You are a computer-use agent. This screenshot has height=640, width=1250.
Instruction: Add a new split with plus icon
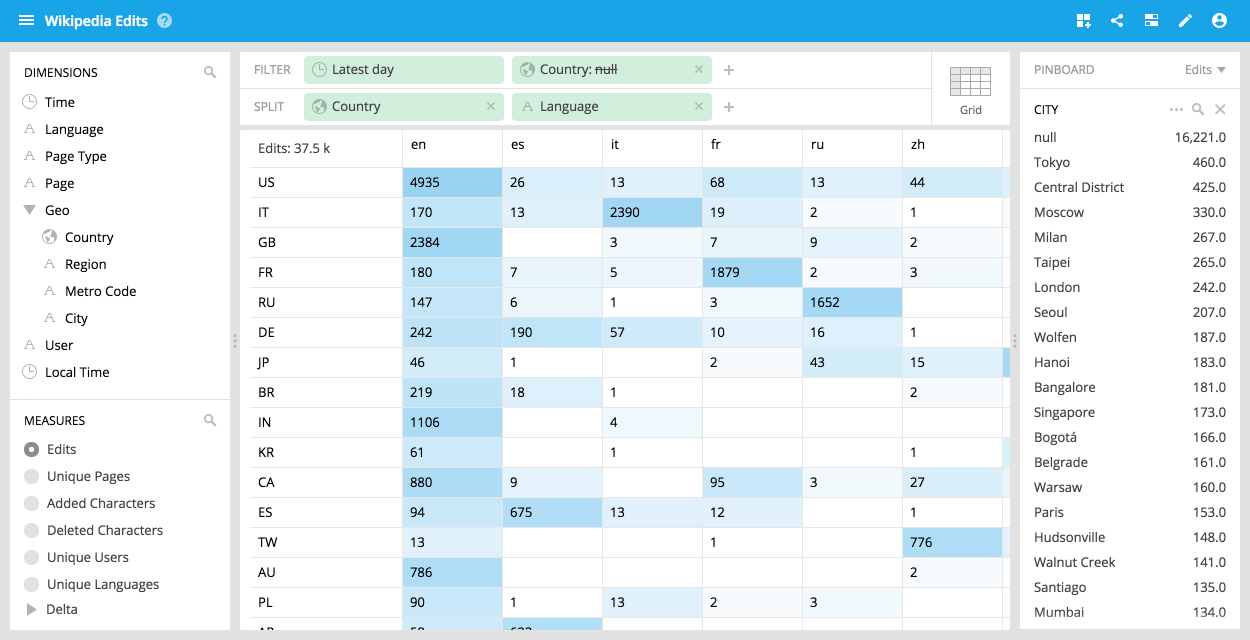[729, 107]
